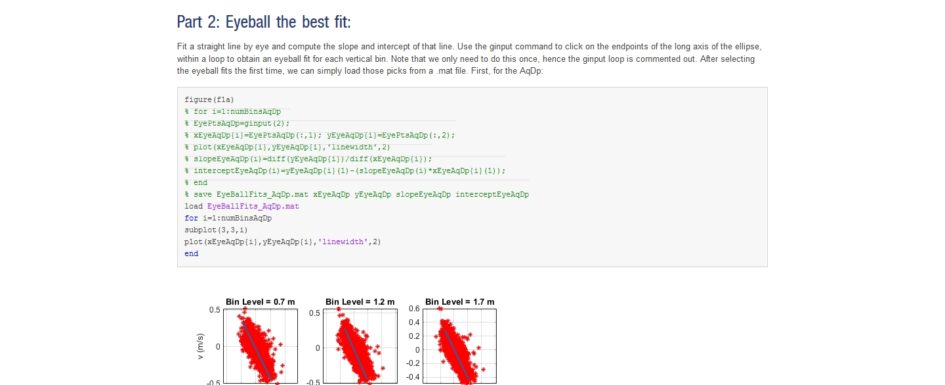Click the "subplot(3,3,i)" code line

(216, 230)
